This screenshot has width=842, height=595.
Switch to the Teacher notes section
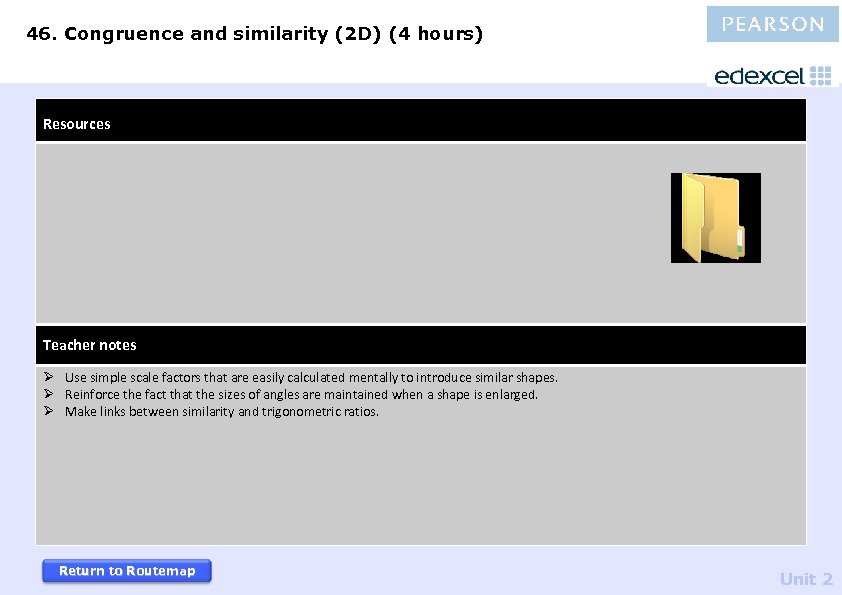click(x=90, y=344)
